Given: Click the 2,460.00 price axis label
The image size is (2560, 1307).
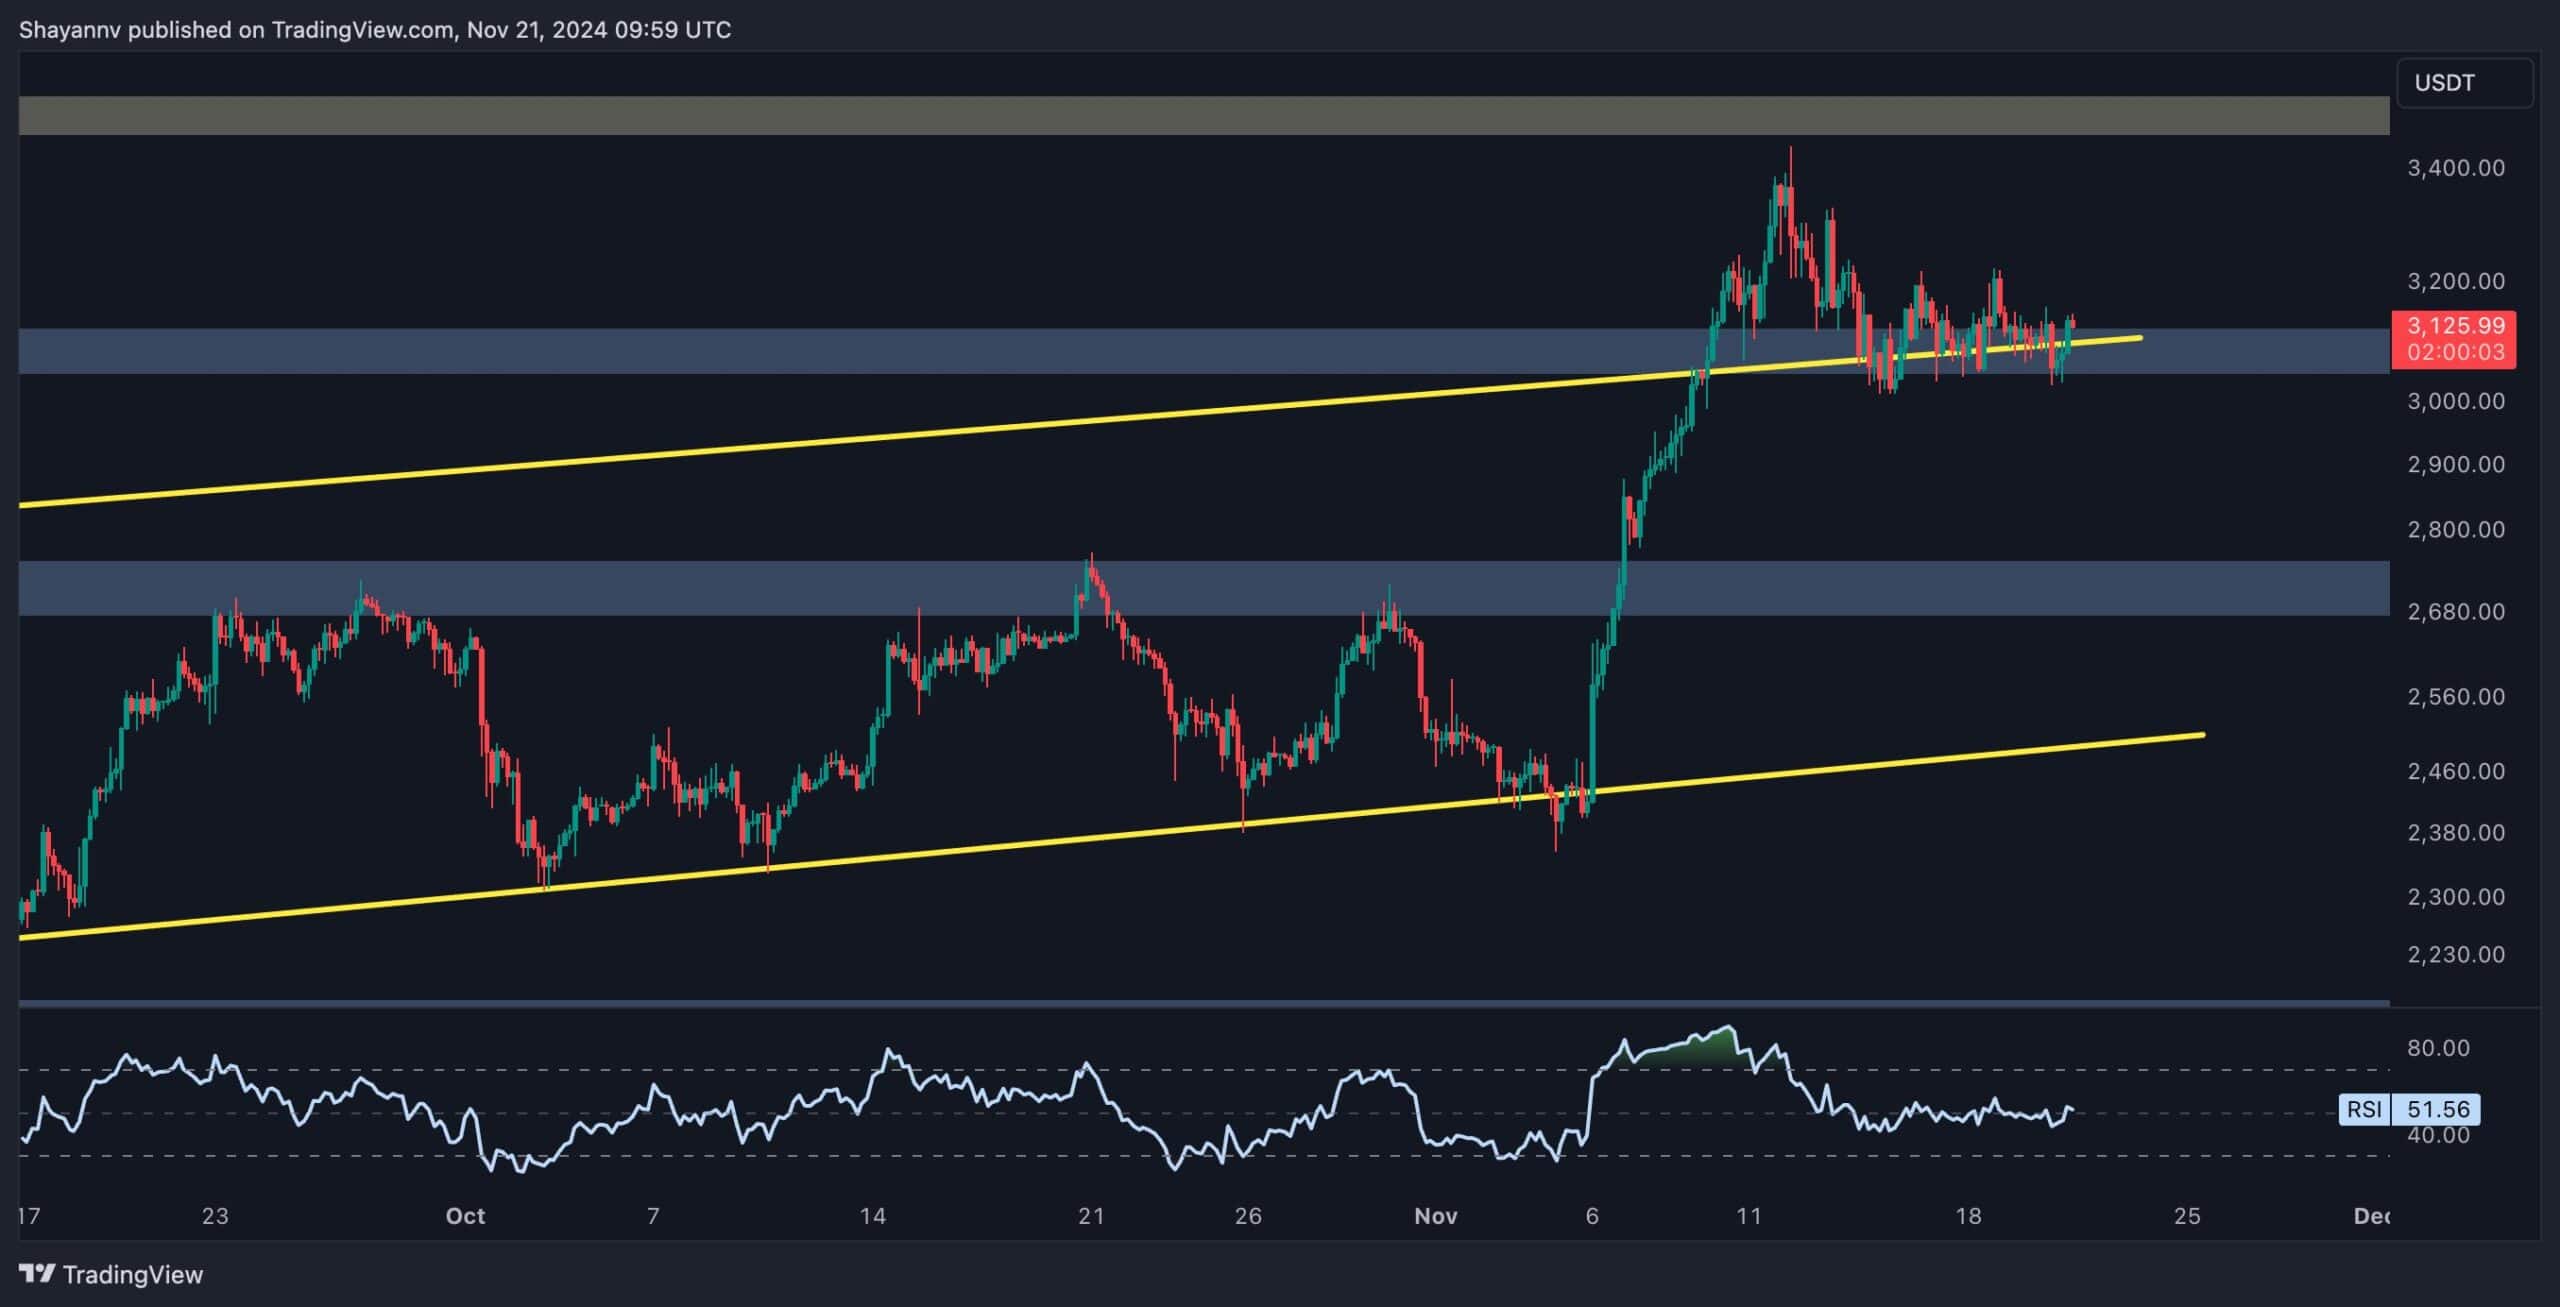Looking at the screenshot, I should pyautogui.click(x=2456, y=771).
